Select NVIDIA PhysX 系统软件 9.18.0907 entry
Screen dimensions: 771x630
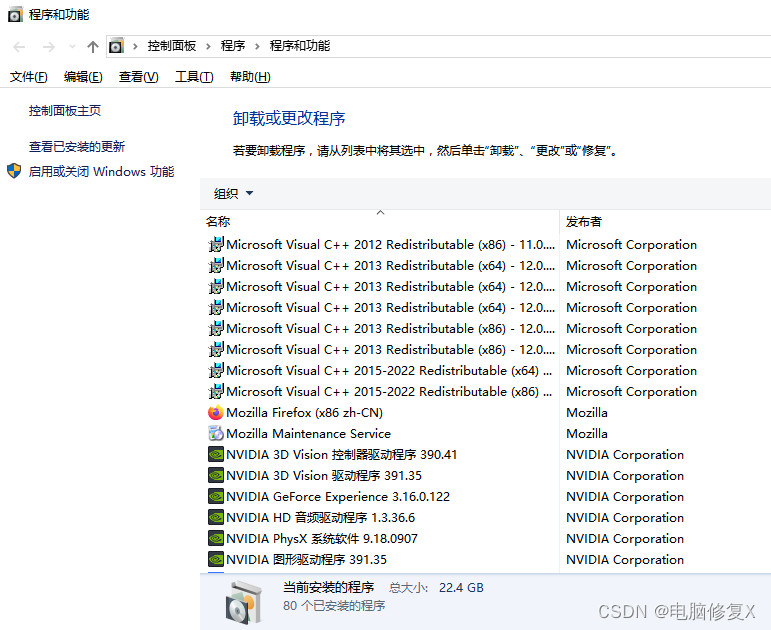322,539
